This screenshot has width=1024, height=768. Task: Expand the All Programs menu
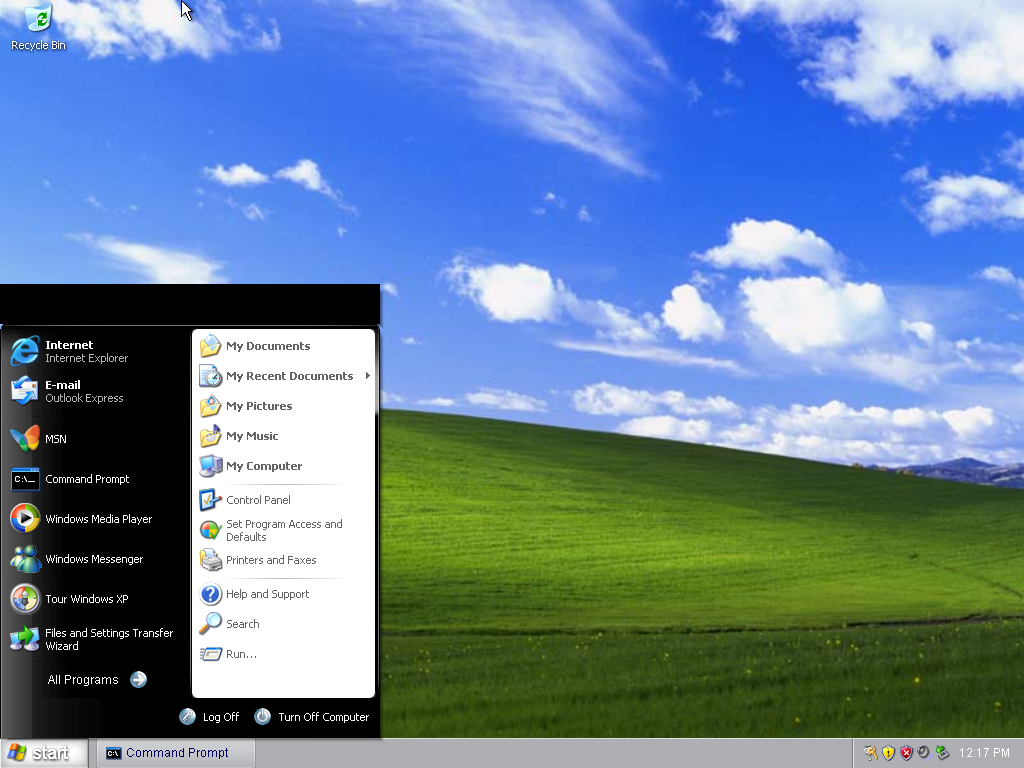[x=96, y=680]
